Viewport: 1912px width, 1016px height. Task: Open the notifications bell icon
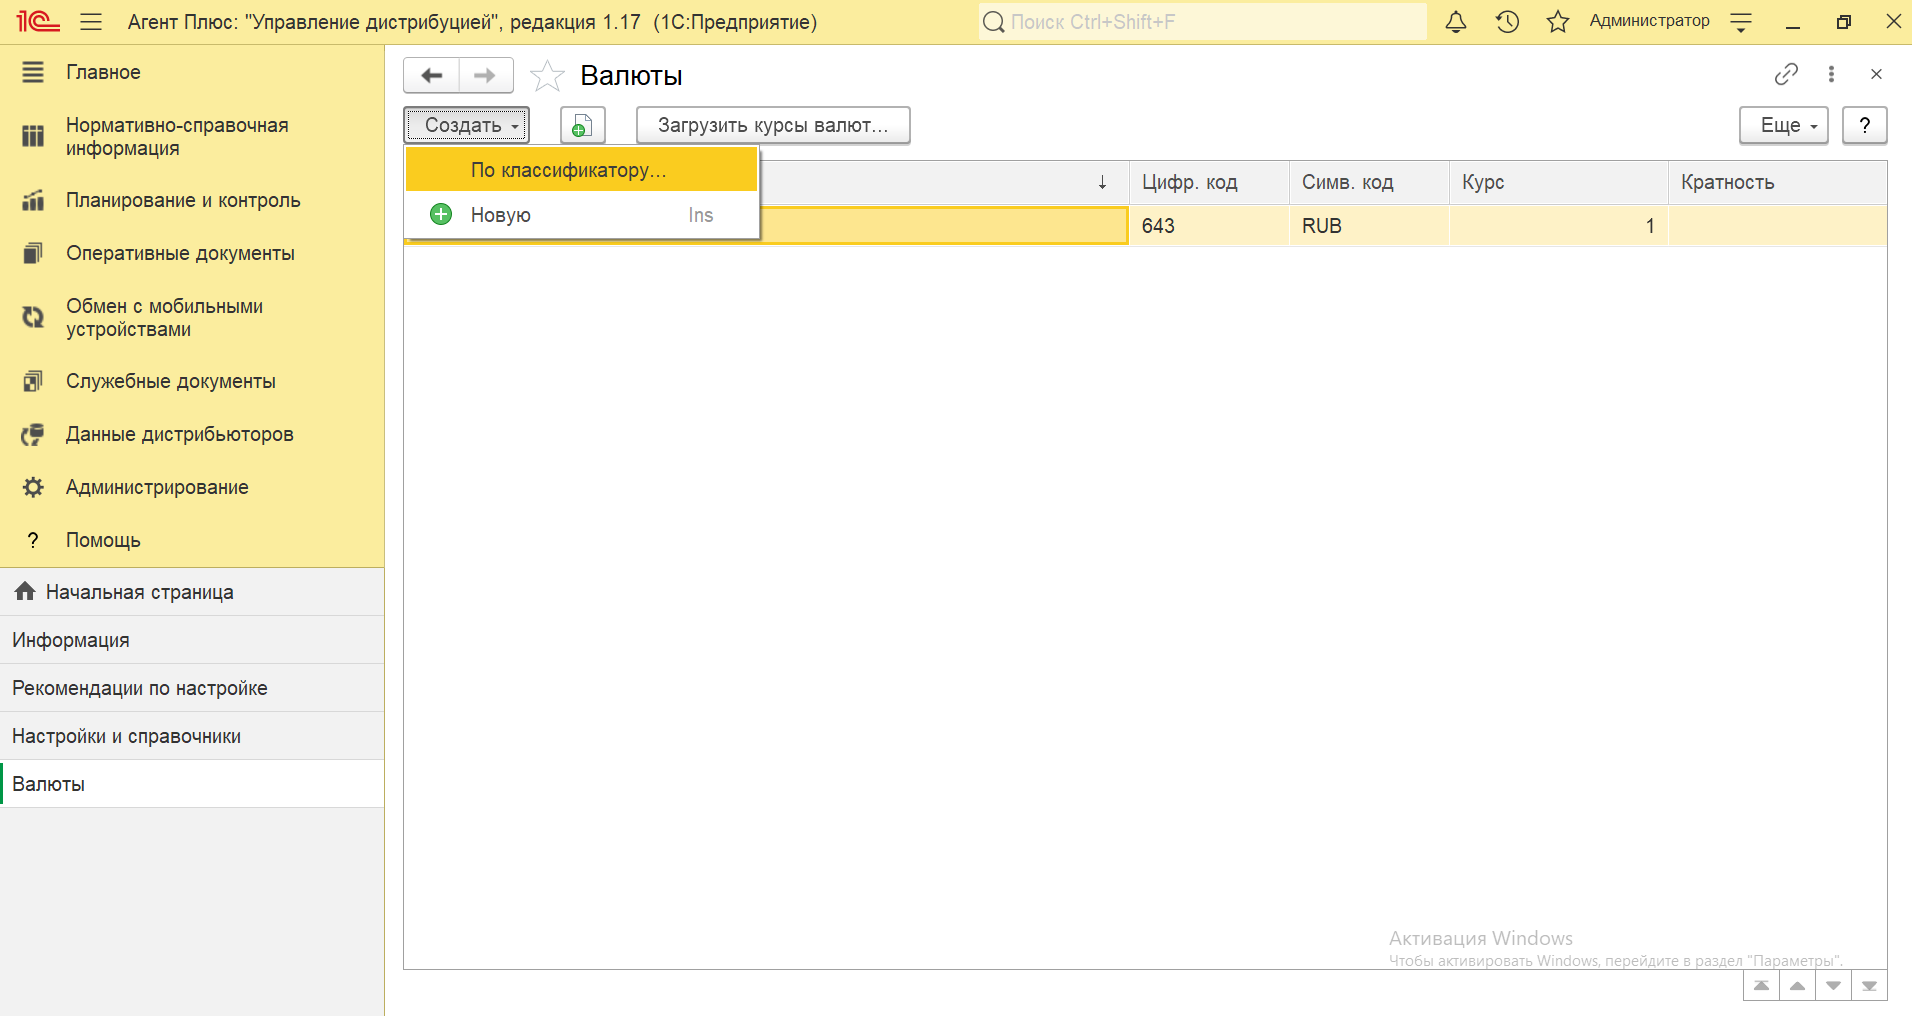click(x=1456, y=22)
